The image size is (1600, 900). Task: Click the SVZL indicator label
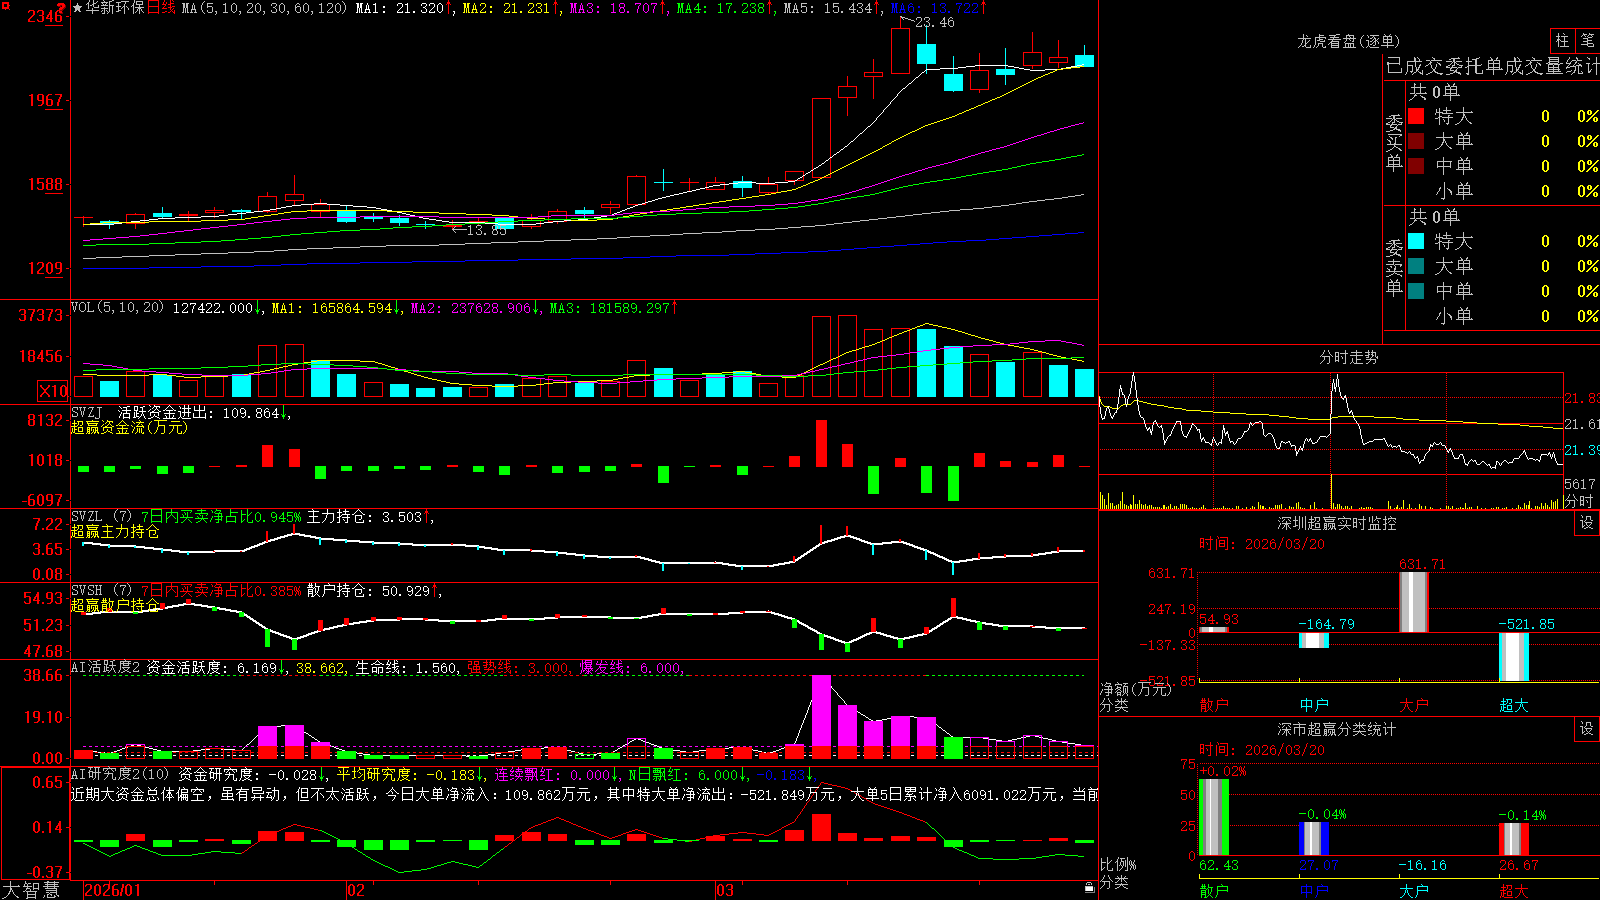[x=87, y=516]
